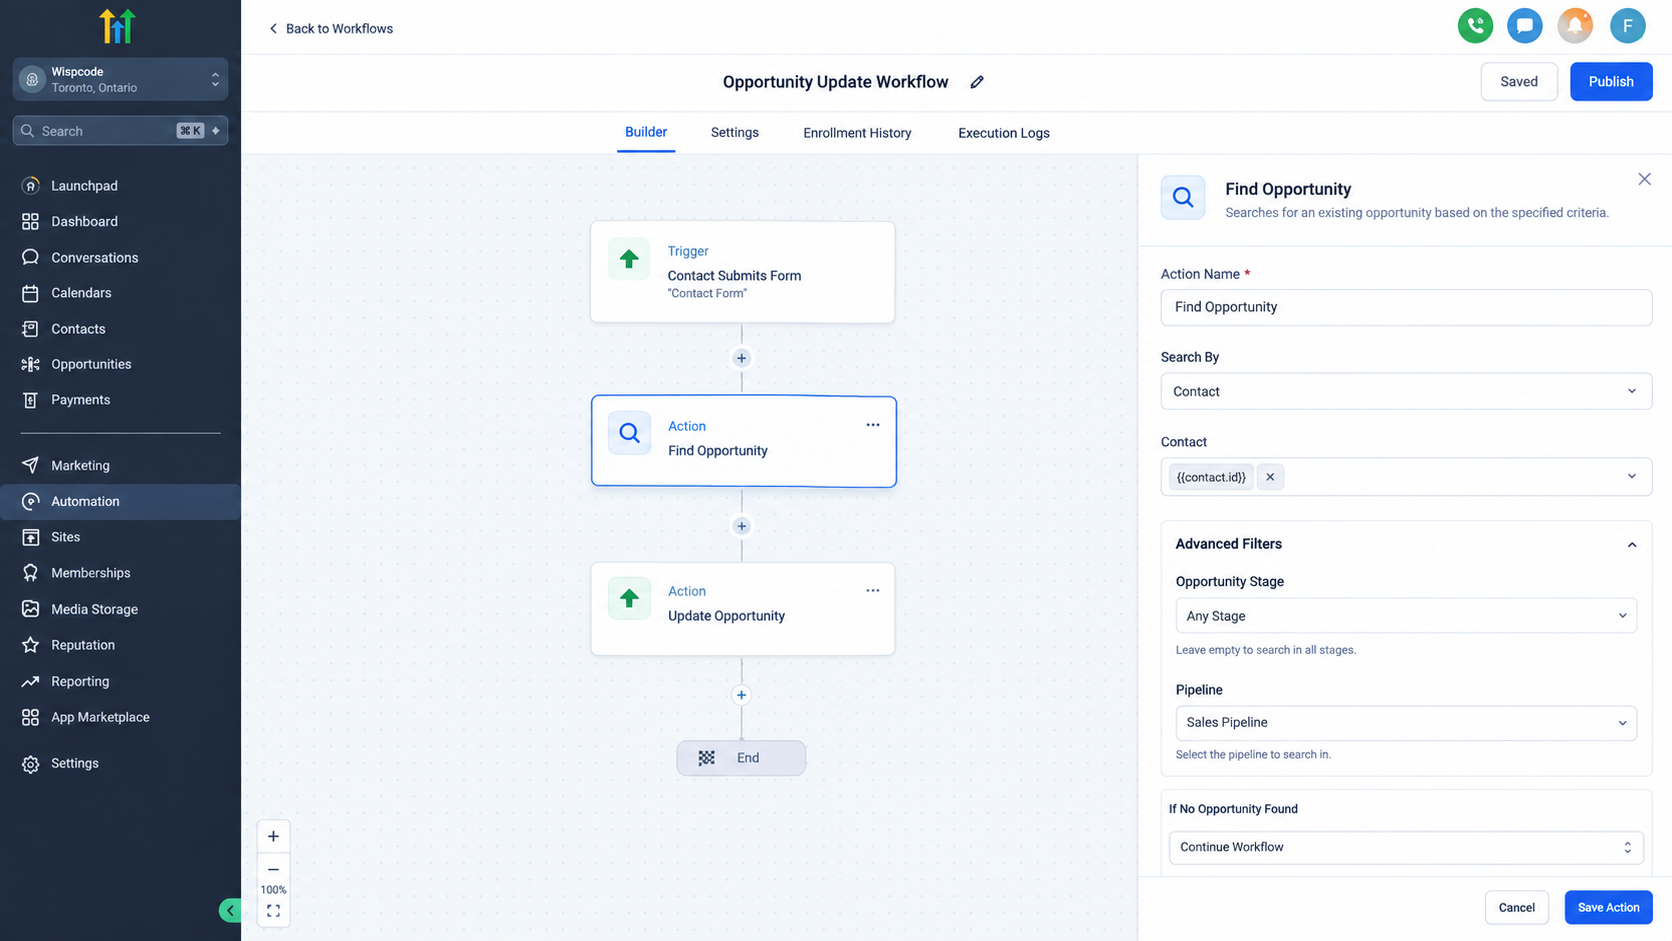Click Save Action button

[x=1608, y=907]
